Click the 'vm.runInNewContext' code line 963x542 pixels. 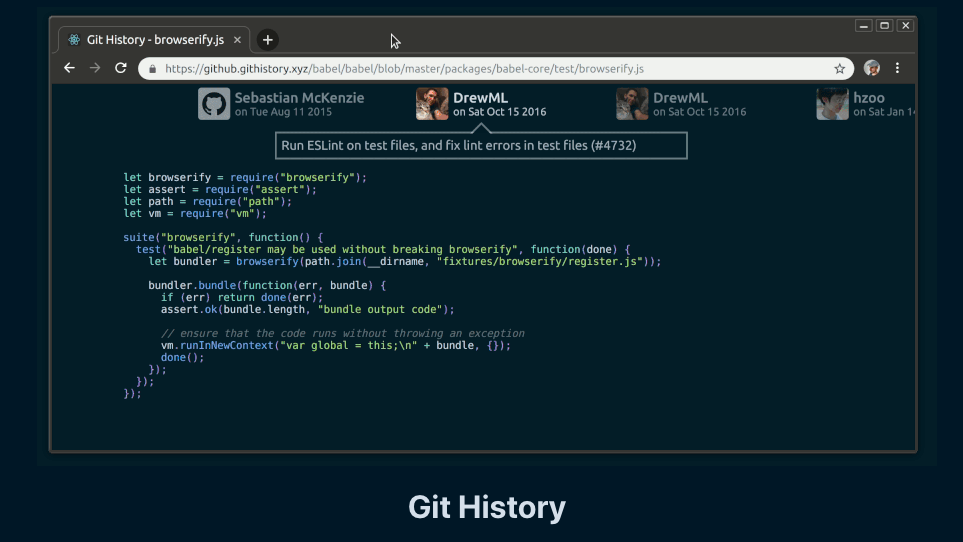click(336, 346)
